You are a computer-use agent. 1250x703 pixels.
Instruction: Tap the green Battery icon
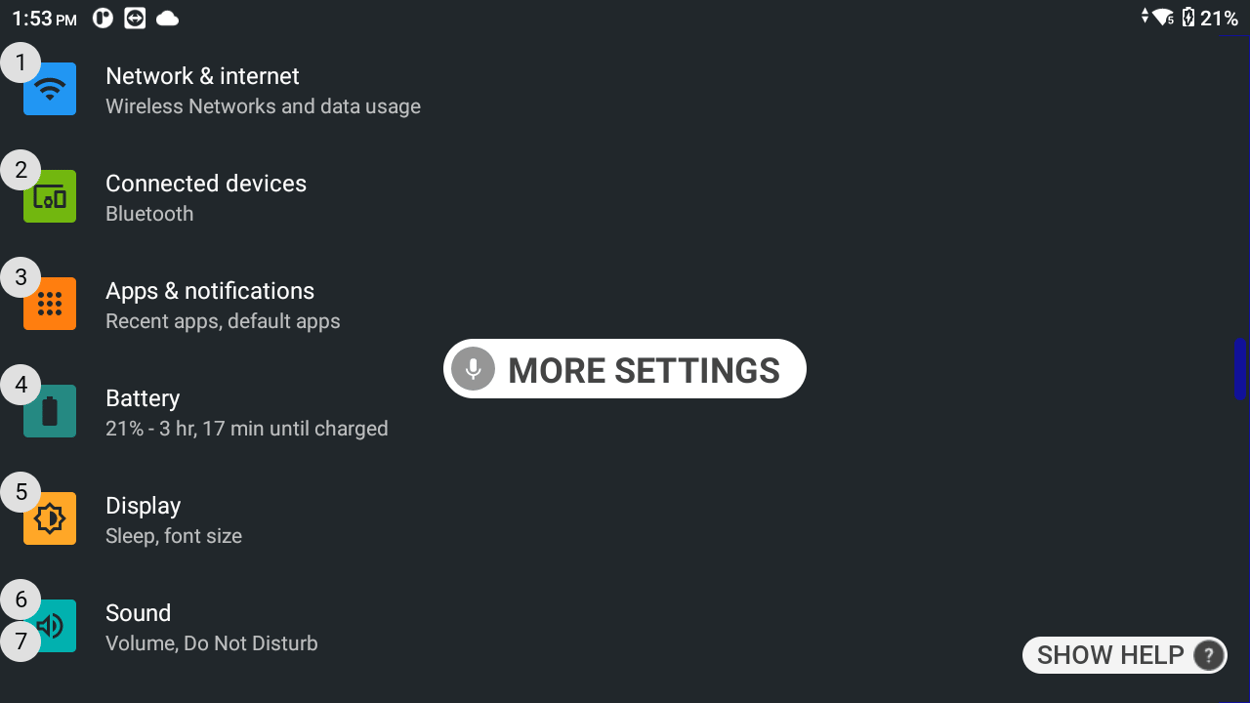pyautogui.click(x=49, y=411)
